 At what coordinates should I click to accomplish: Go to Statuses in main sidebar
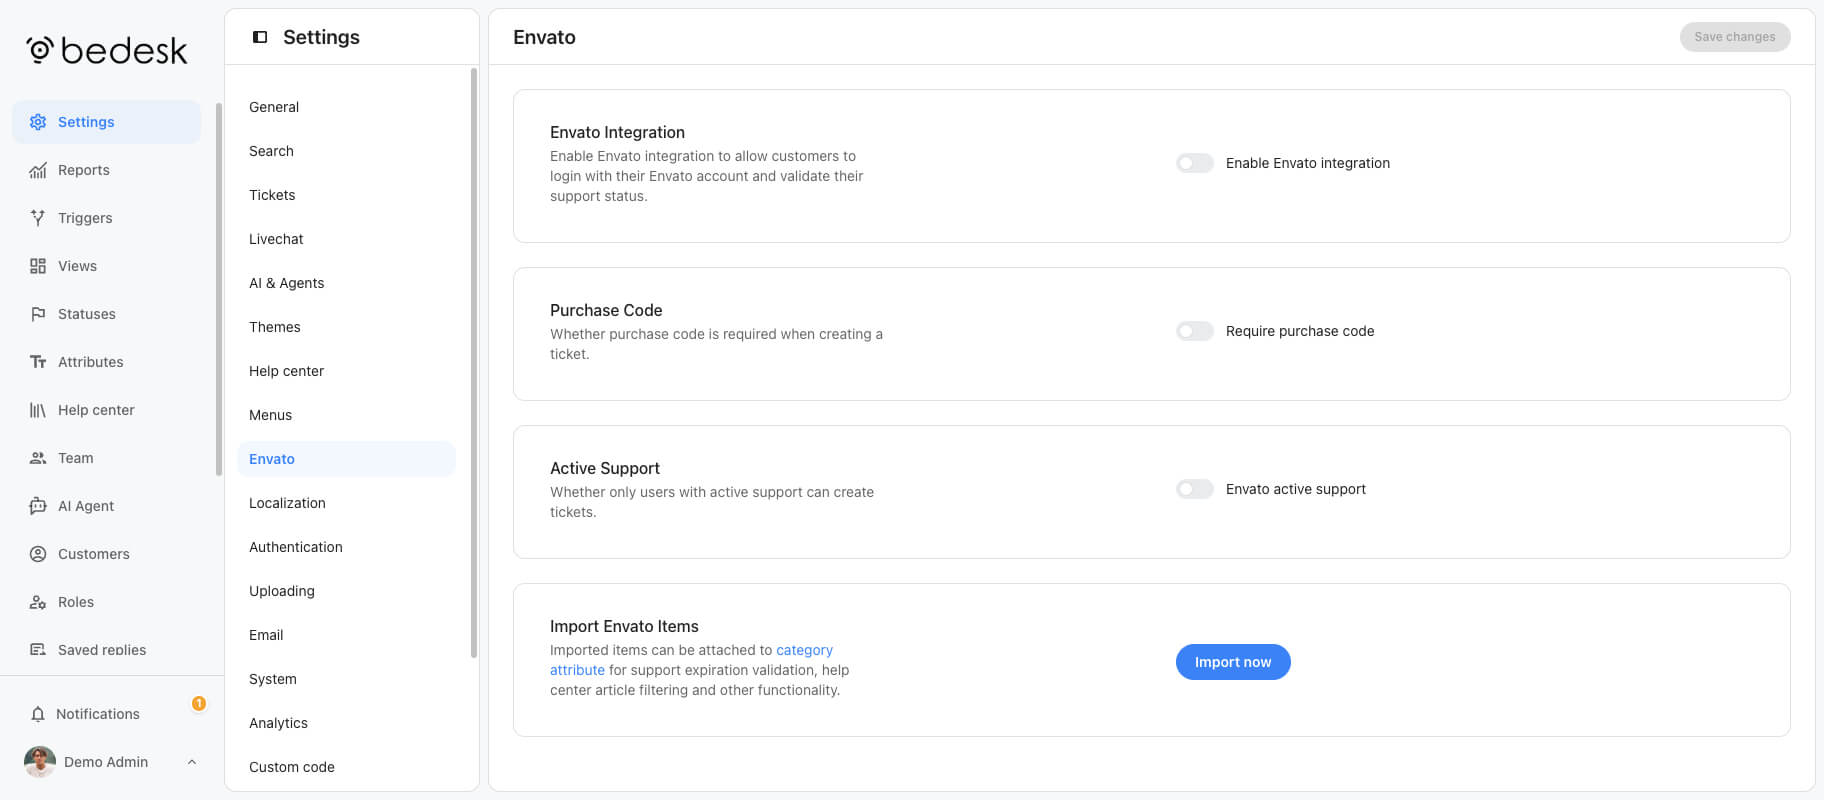[x=106, y=314]
